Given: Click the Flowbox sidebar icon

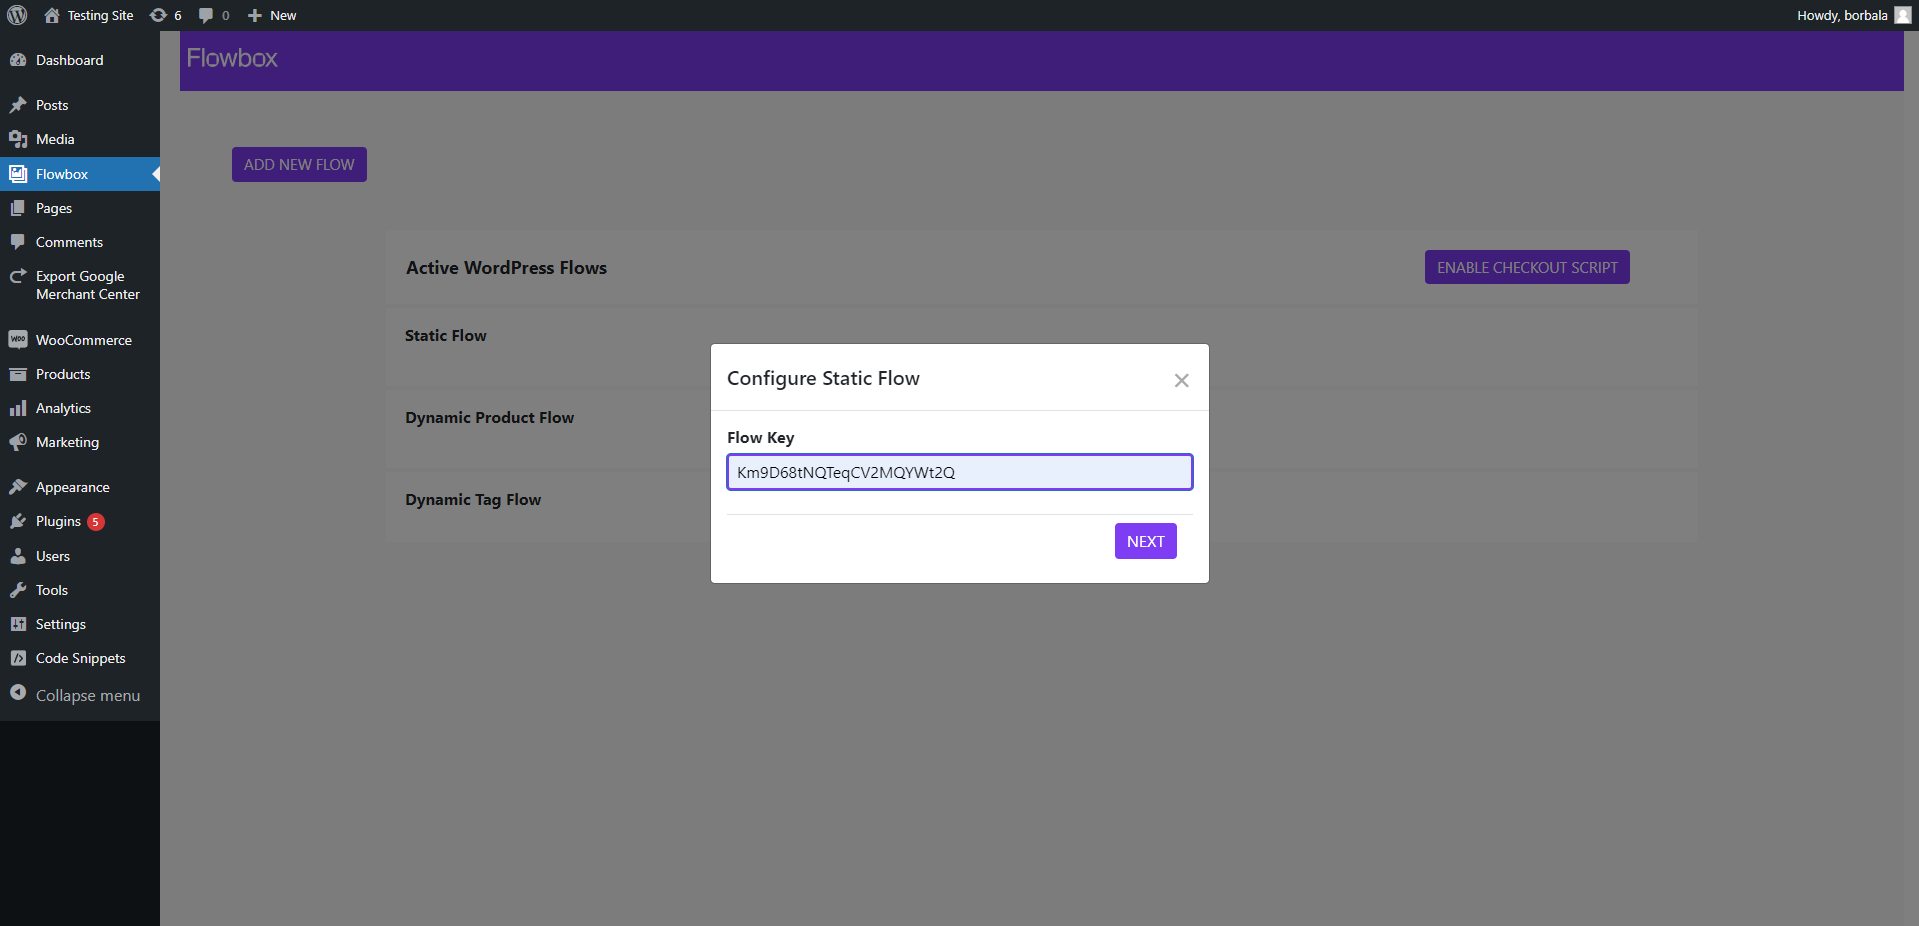Looking at the screenshot, I should pyautogui.click(x=18, y=174).
